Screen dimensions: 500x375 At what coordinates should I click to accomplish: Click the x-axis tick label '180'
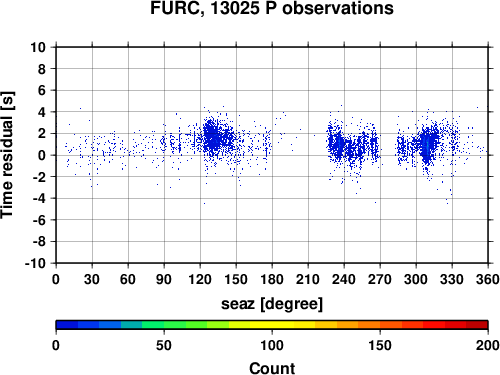272,279
